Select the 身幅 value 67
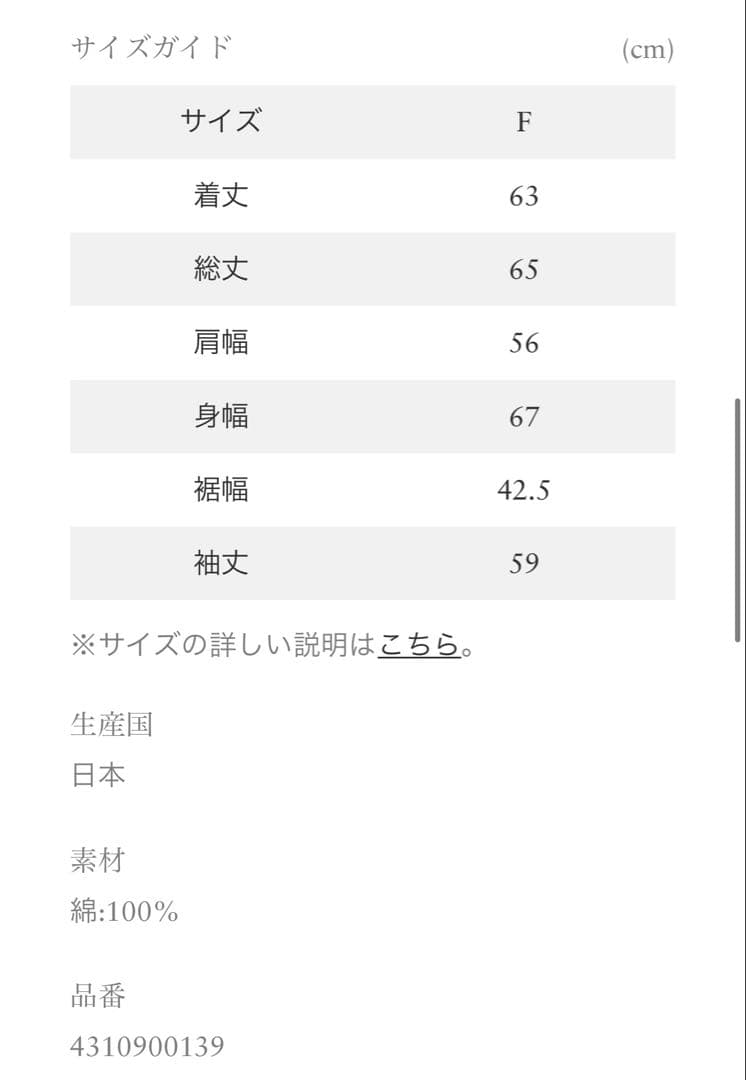The image size is (746, 1080). pos(523,417)
